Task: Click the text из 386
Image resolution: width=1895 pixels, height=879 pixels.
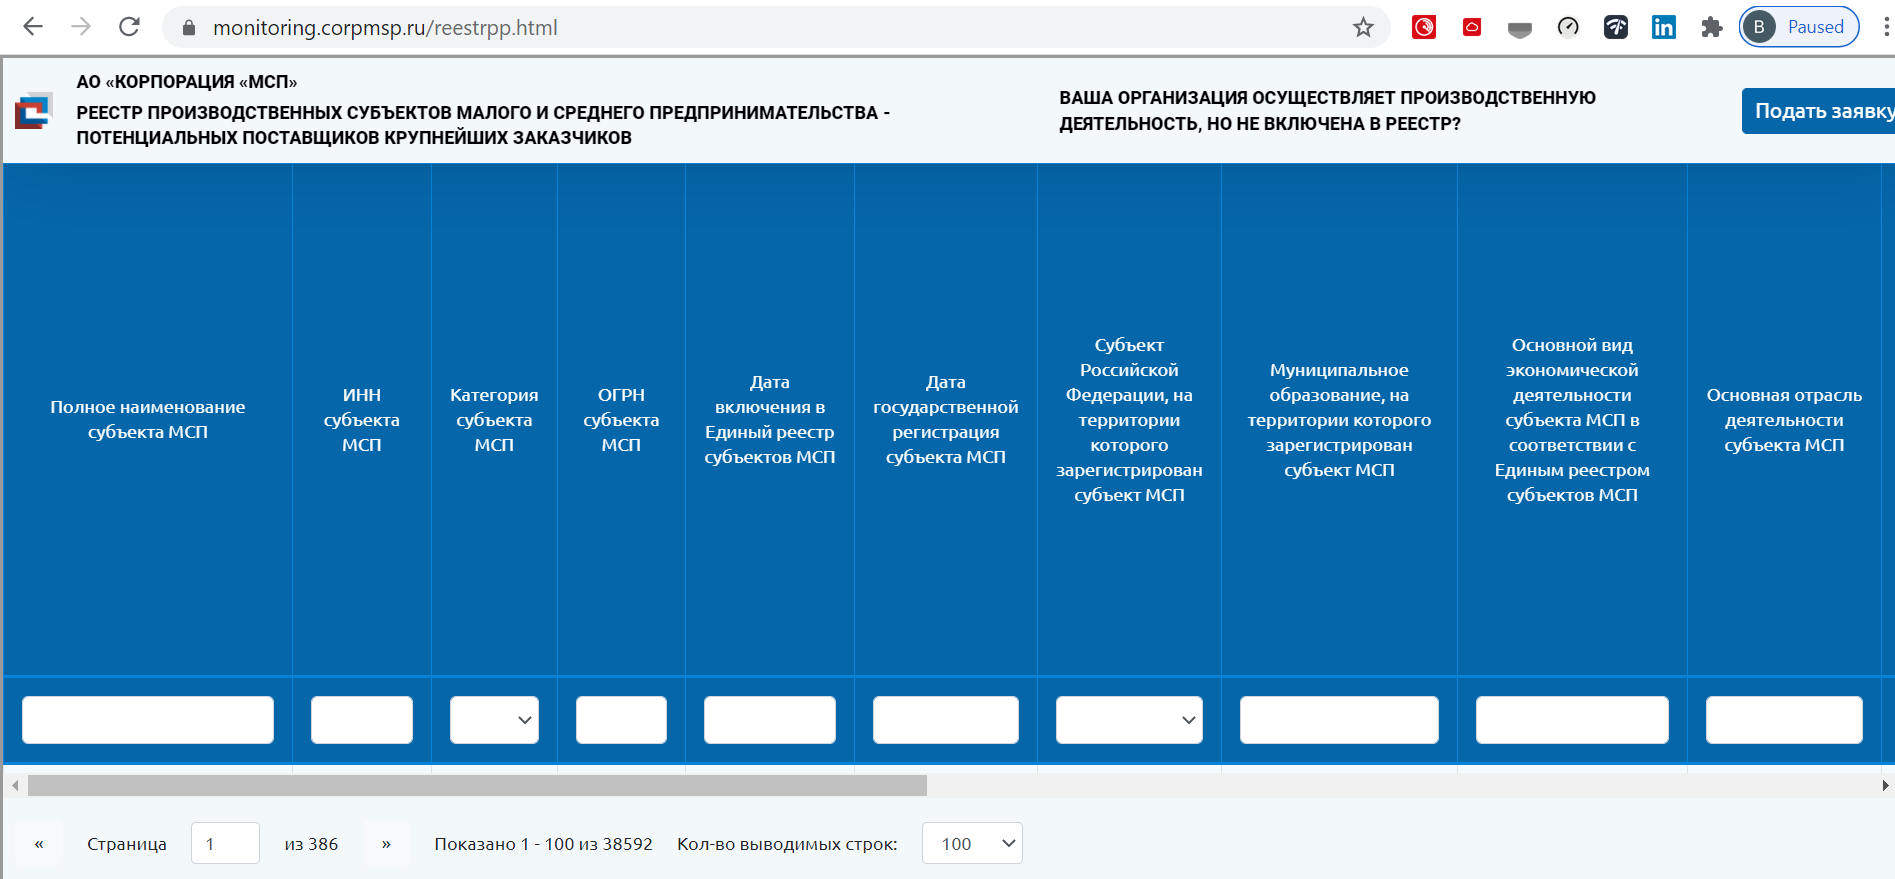Action: pos(311,844)
